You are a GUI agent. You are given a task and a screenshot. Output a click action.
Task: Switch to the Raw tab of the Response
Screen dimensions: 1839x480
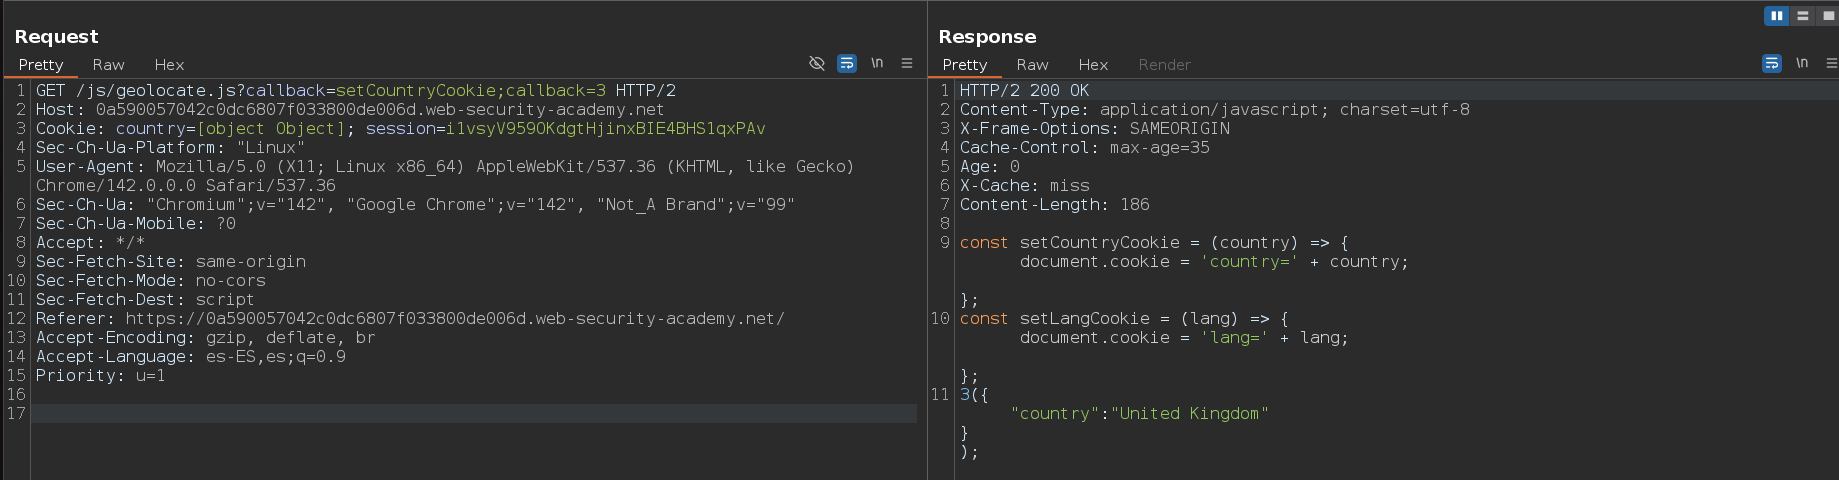click(1032, 65)
